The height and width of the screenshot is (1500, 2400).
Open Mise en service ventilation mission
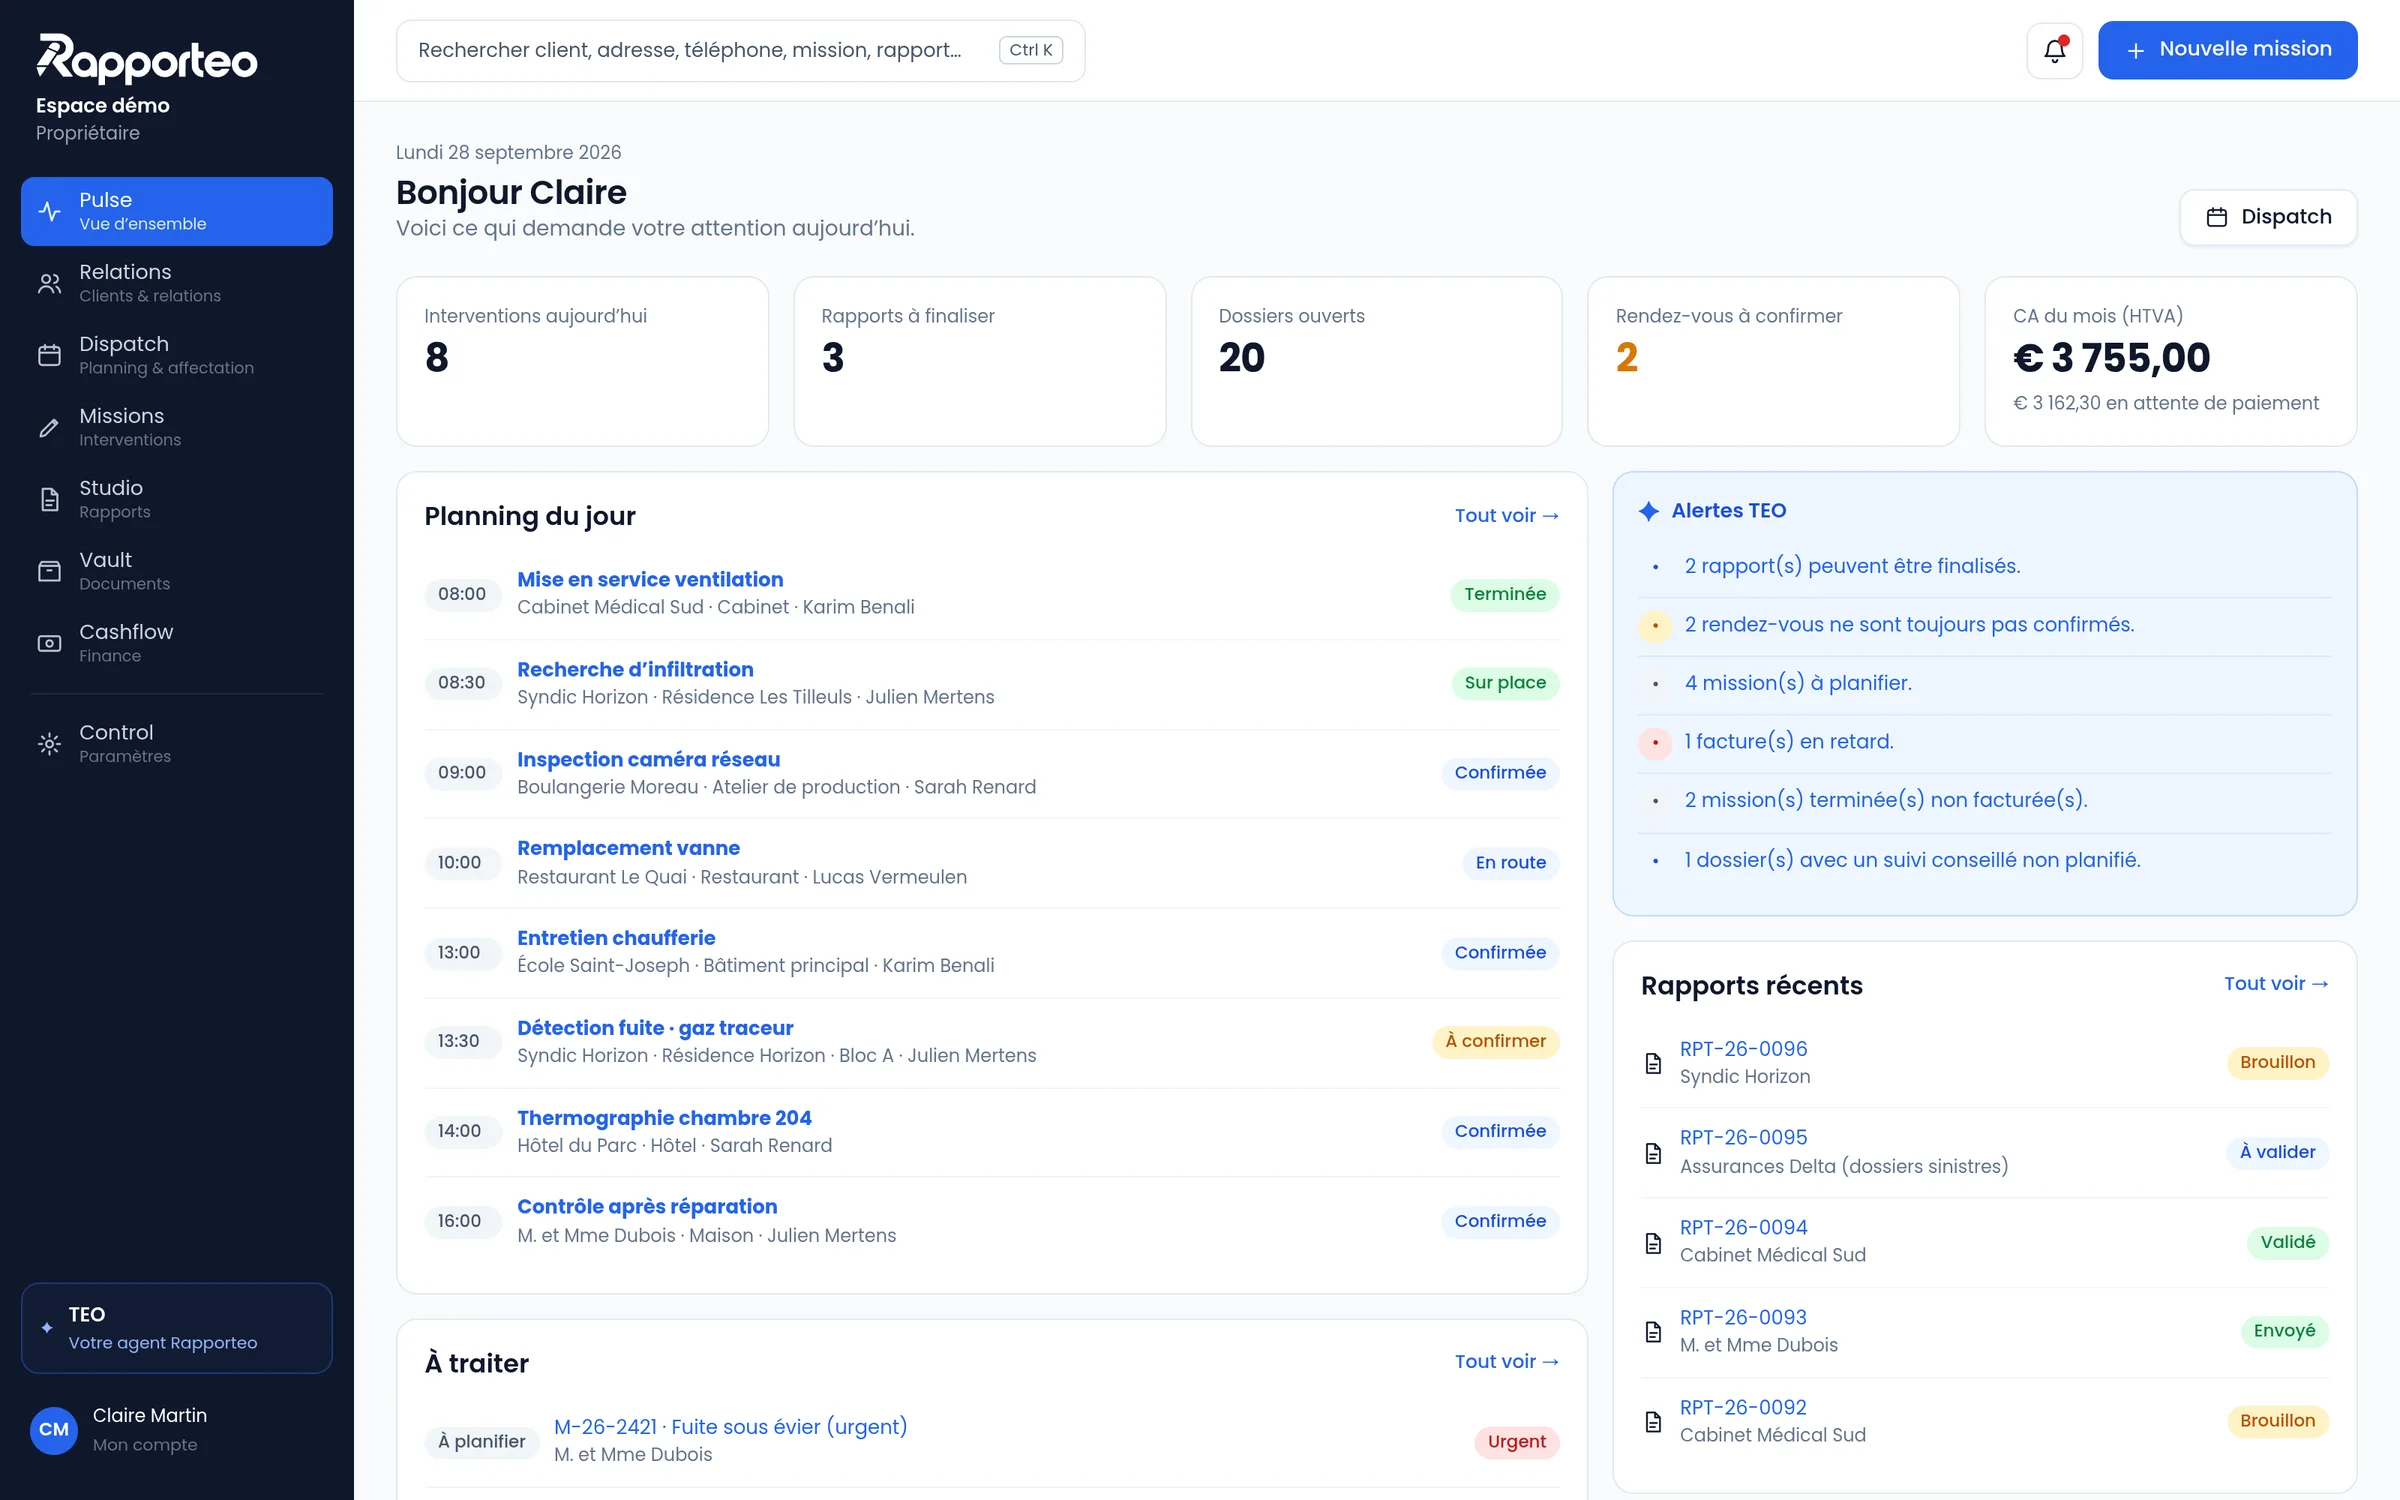(650, 580)
